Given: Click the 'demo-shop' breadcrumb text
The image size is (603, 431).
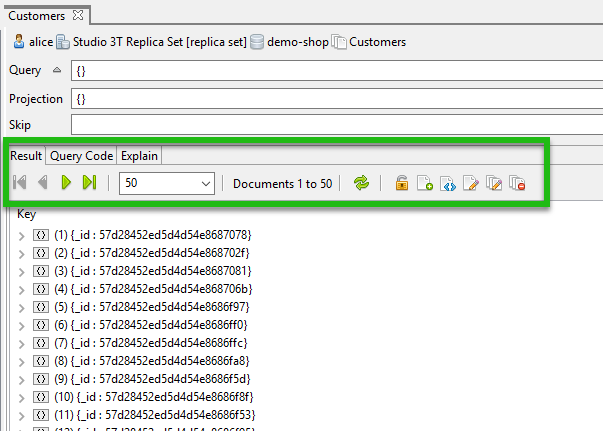Looking at the screenshot, I should [298, 42].
